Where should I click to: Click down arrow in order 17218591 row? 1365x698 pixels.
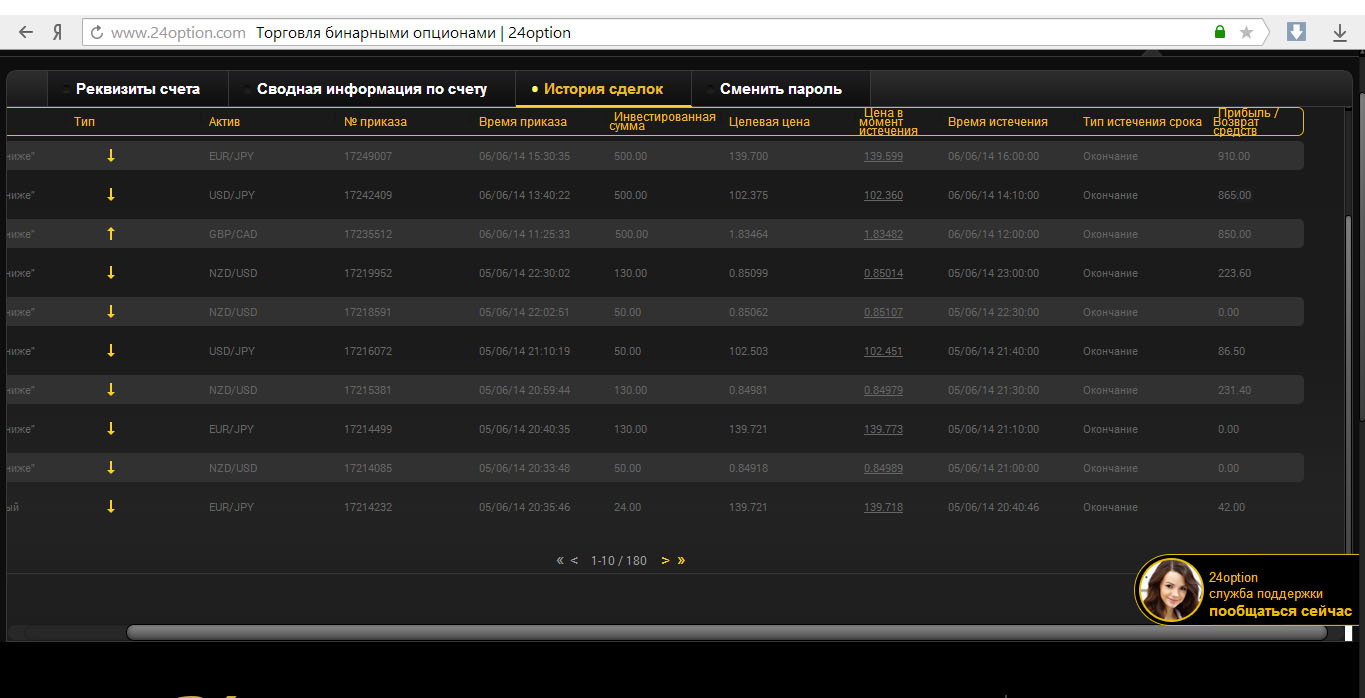click(111, 312)
